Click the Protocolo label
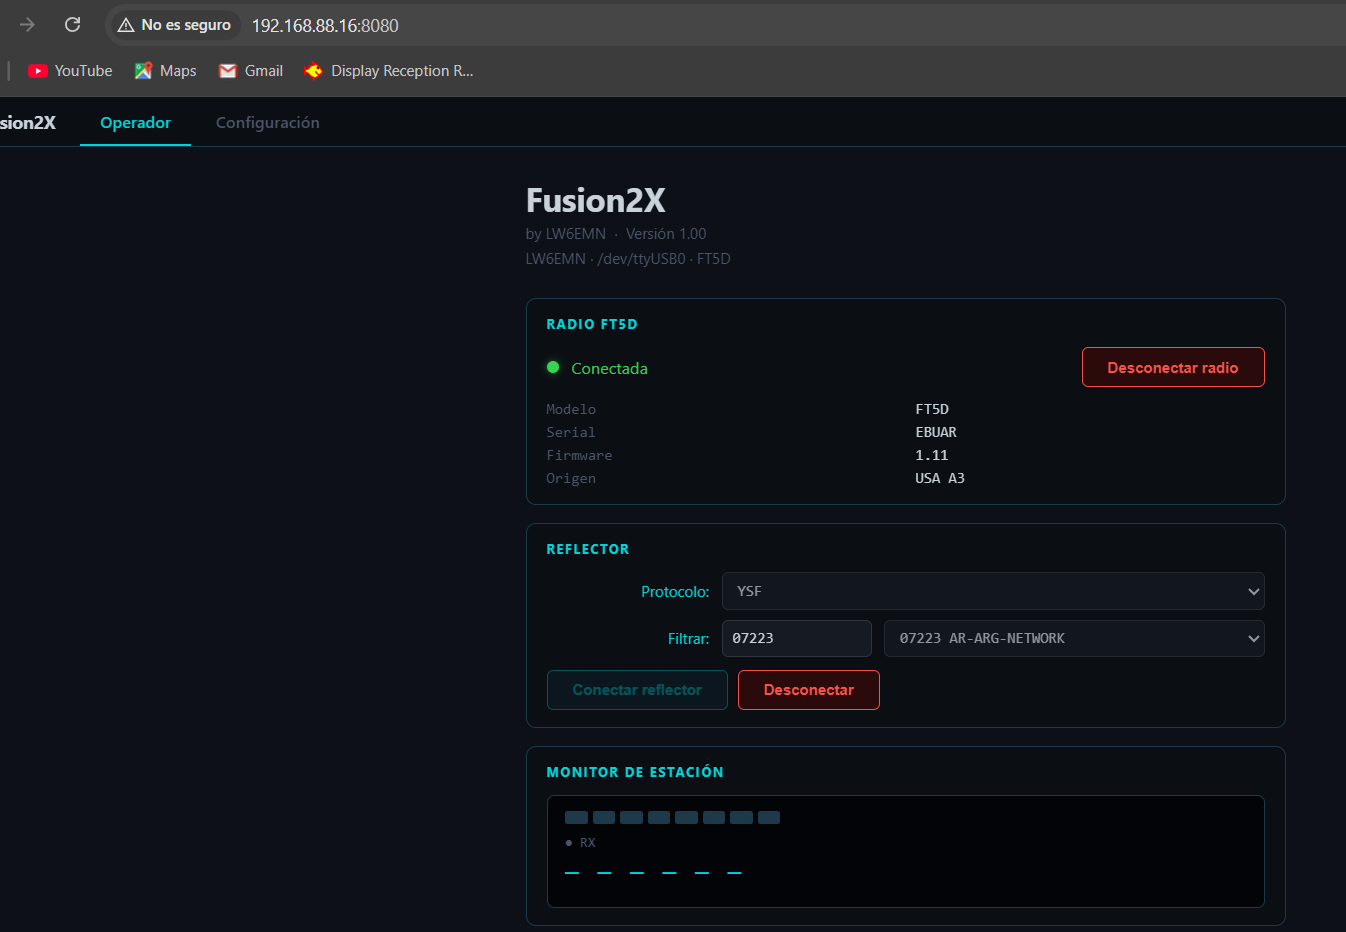 point(675,592)
